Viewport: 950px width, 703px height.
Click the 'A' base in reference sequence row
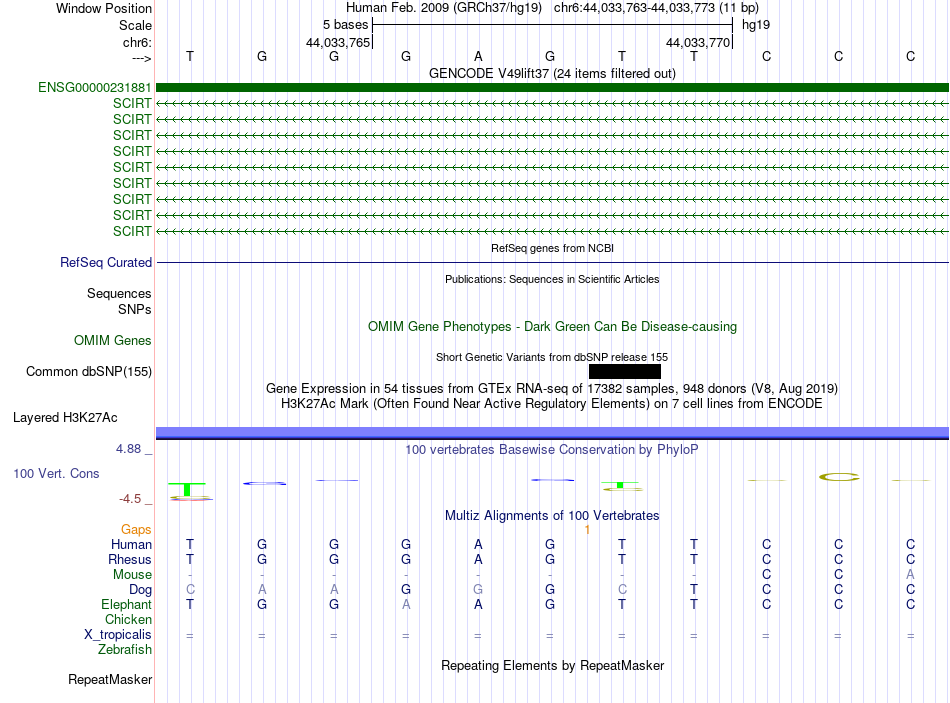(x=478, y=56)
